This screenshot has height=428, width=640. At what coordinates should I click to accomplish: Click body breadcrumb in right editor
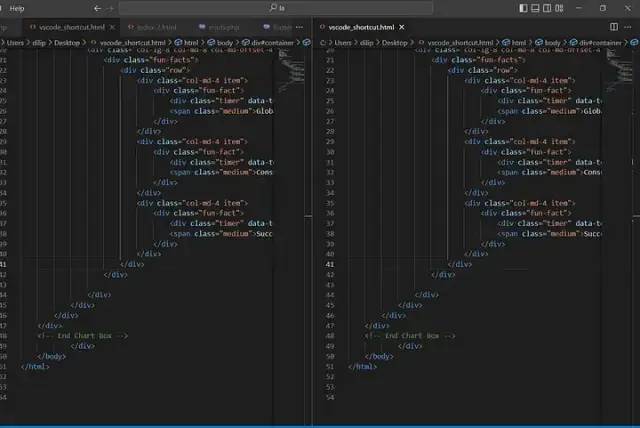point(553,43)
